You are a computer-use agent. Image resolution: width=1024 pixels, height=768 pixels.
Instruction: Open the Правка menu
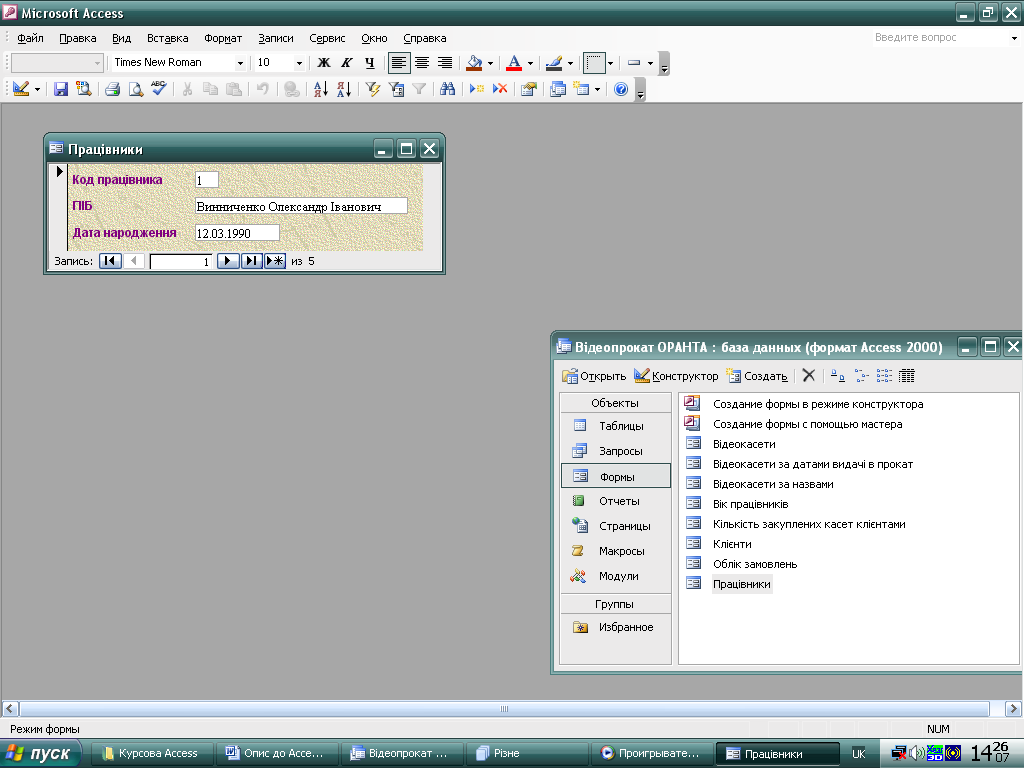click(78, 38)
